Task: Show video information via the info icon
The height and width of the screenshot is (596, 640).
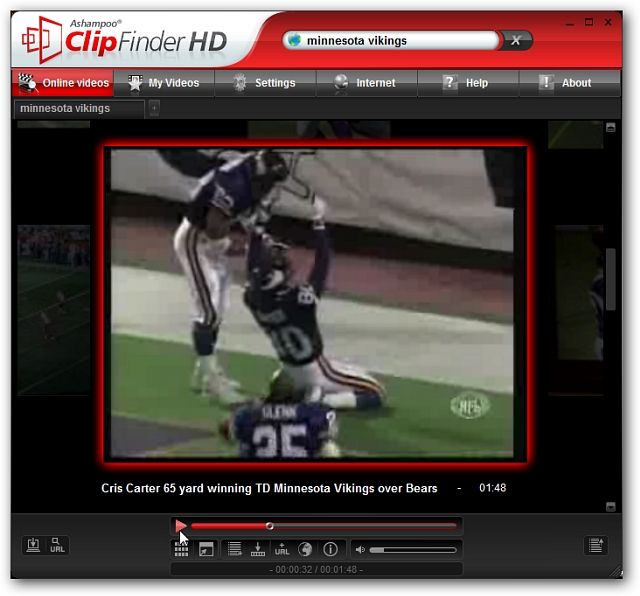Action: (x=330, y=549)
